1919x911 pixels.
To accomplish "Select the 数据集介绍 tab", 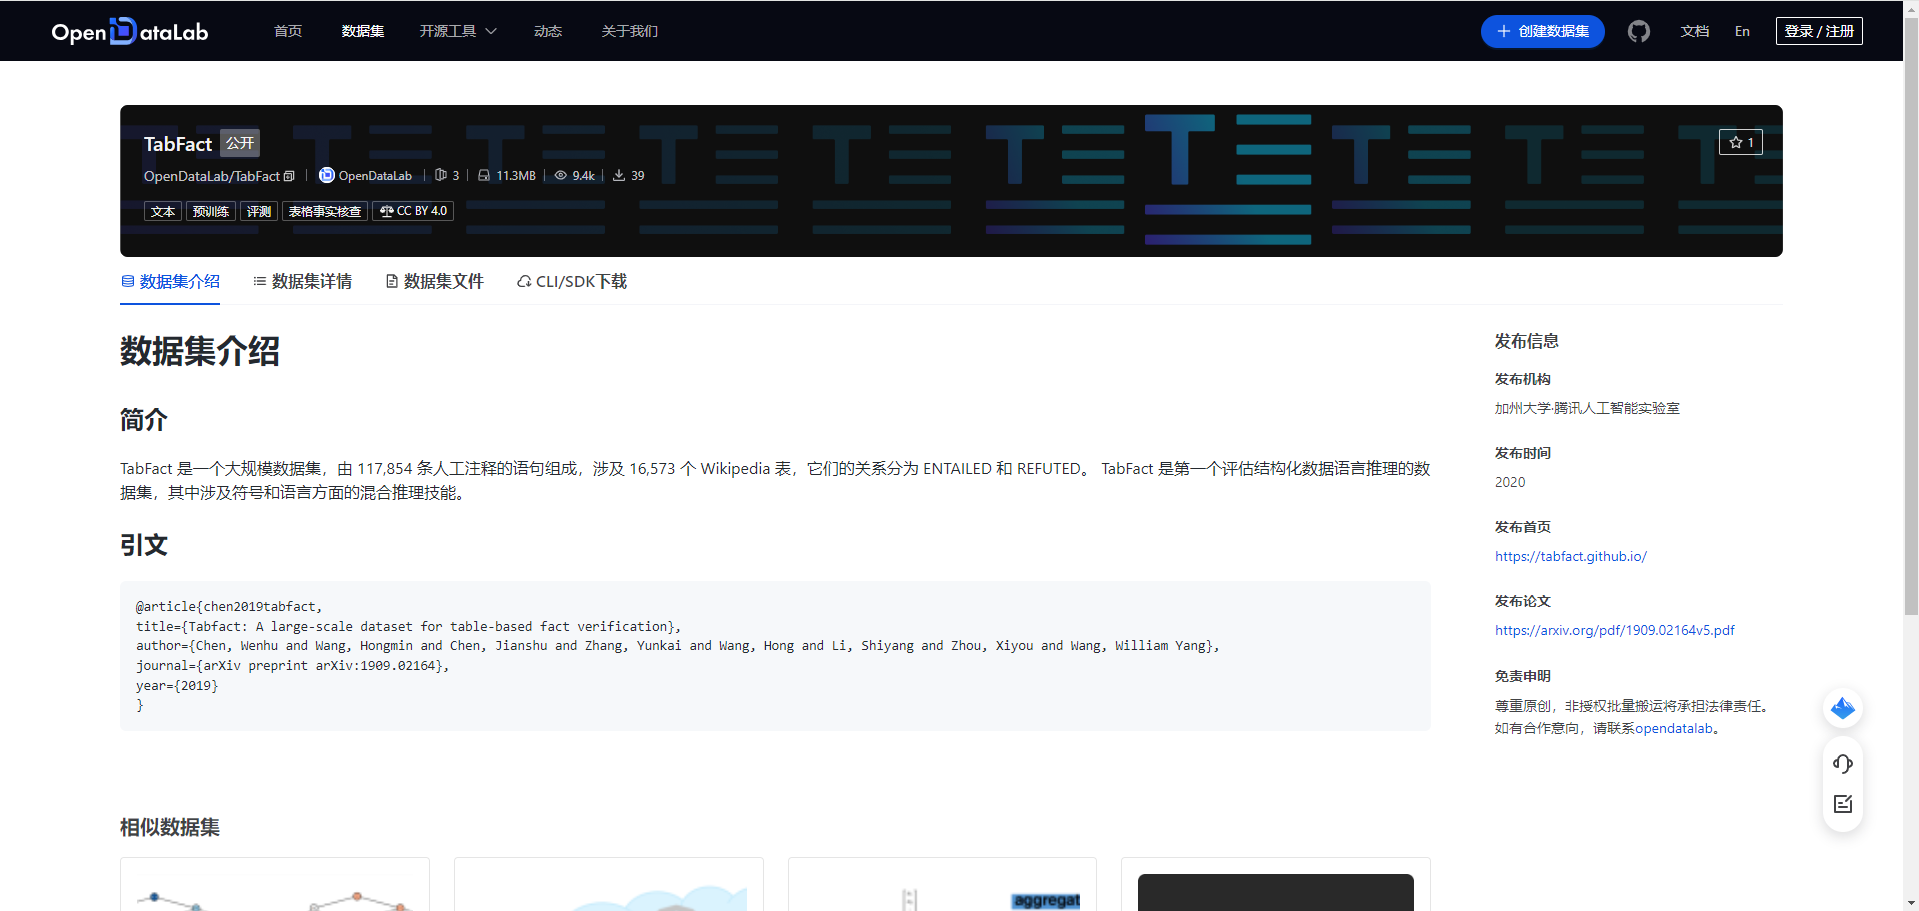I will coord(170,282).
